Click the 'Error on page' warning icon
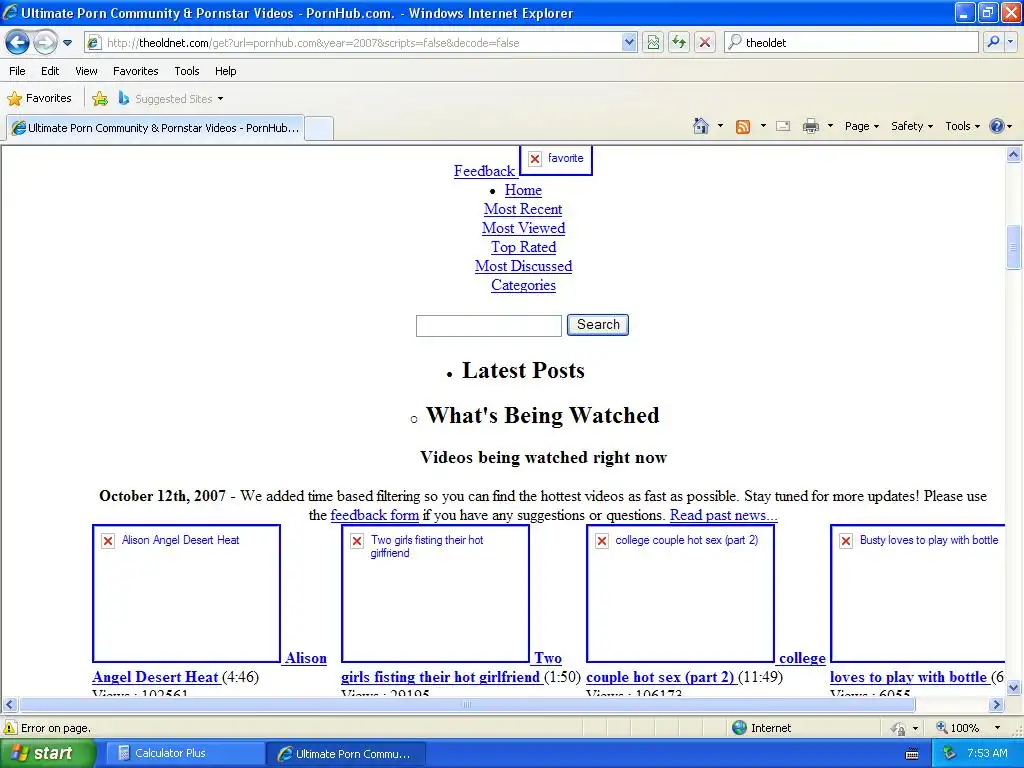Screen dimensions: 1024x768 pos(10,728)
